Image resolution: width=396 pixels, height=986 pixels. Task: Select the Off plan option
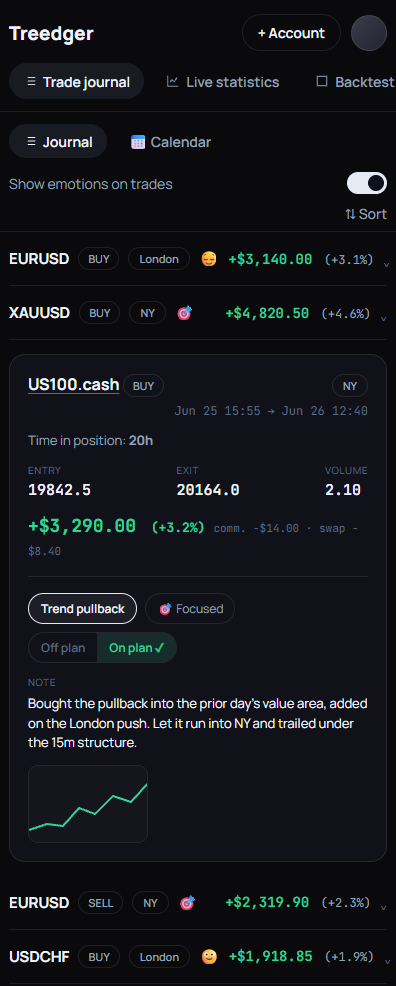click(63, 648)
